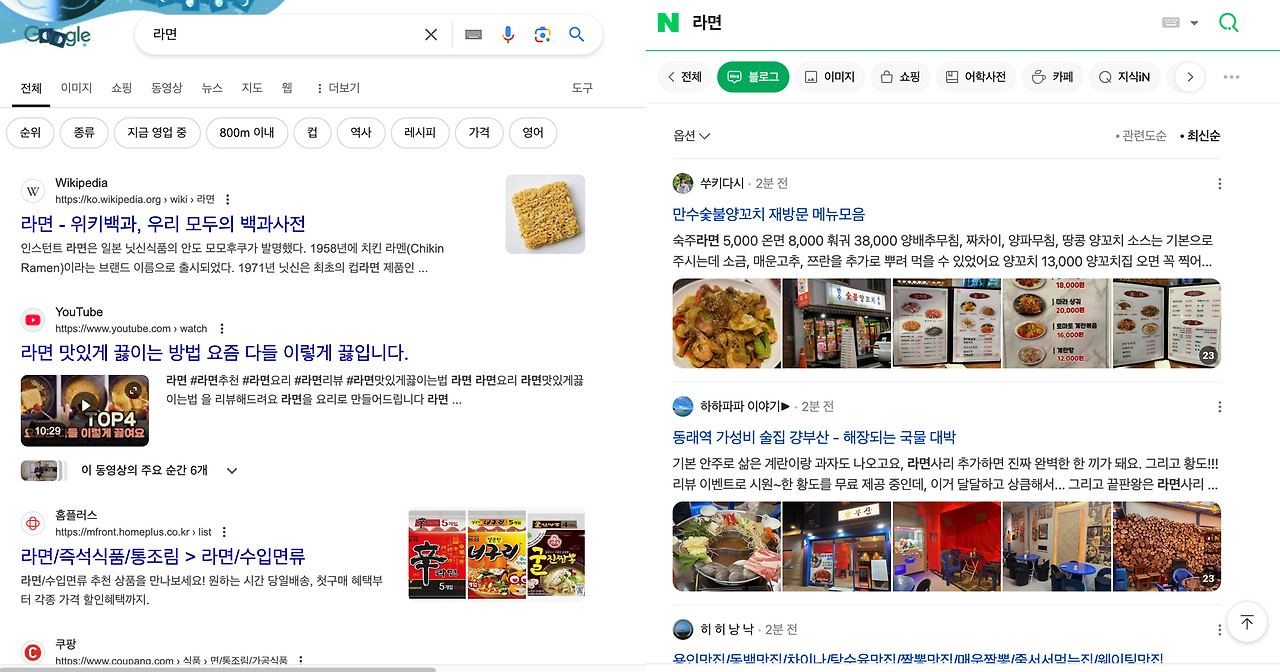Screen dimensions: 1280x672
Task: Select Google 동영상 tab
Action: click(166, 88)
